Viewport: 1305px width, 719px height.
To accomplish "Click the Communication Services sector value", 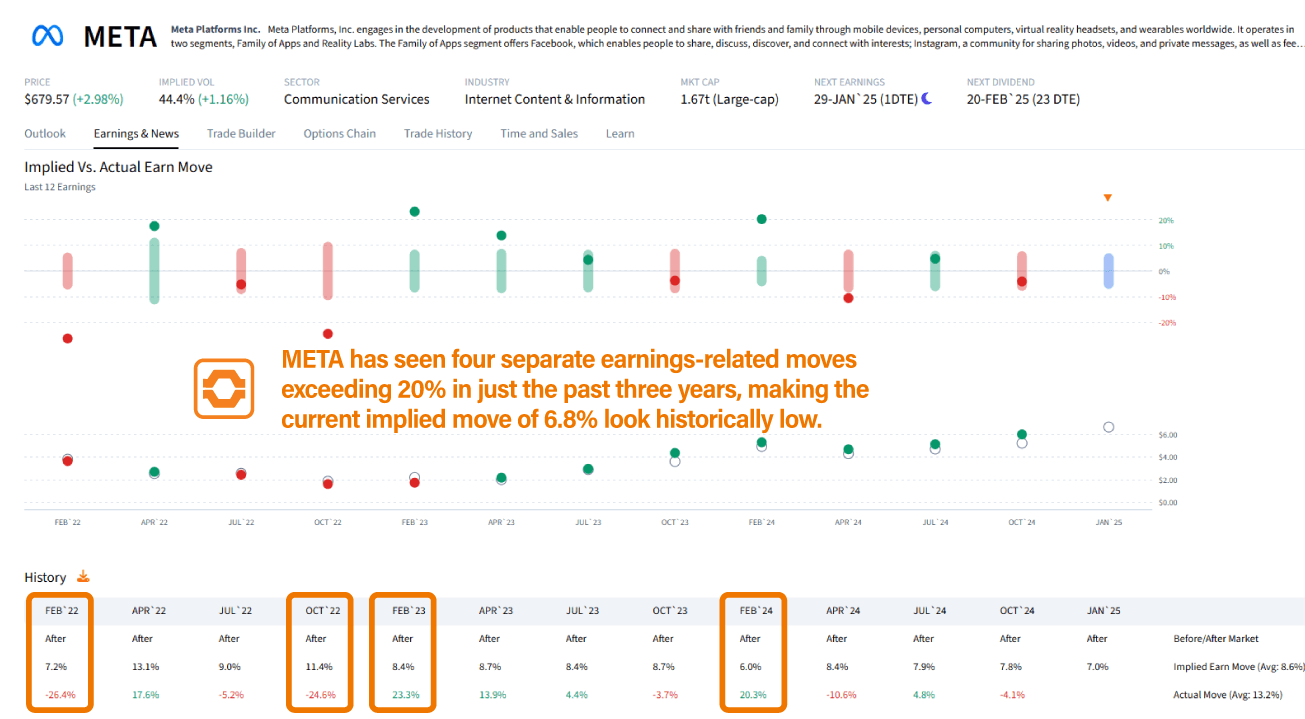I will coord(357,99).
